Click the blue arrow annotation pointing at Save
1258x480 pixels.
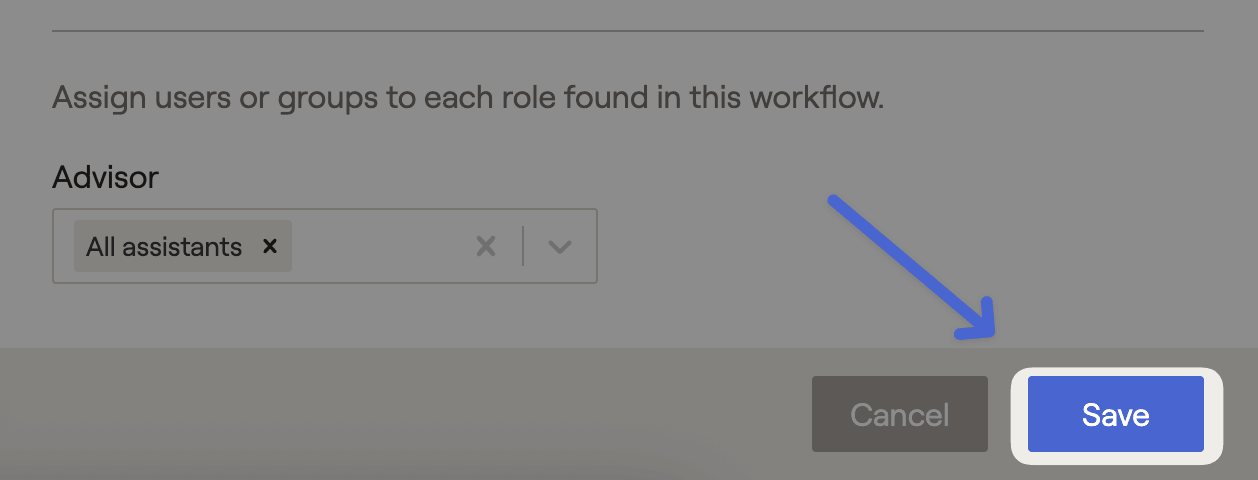[912, 268]
